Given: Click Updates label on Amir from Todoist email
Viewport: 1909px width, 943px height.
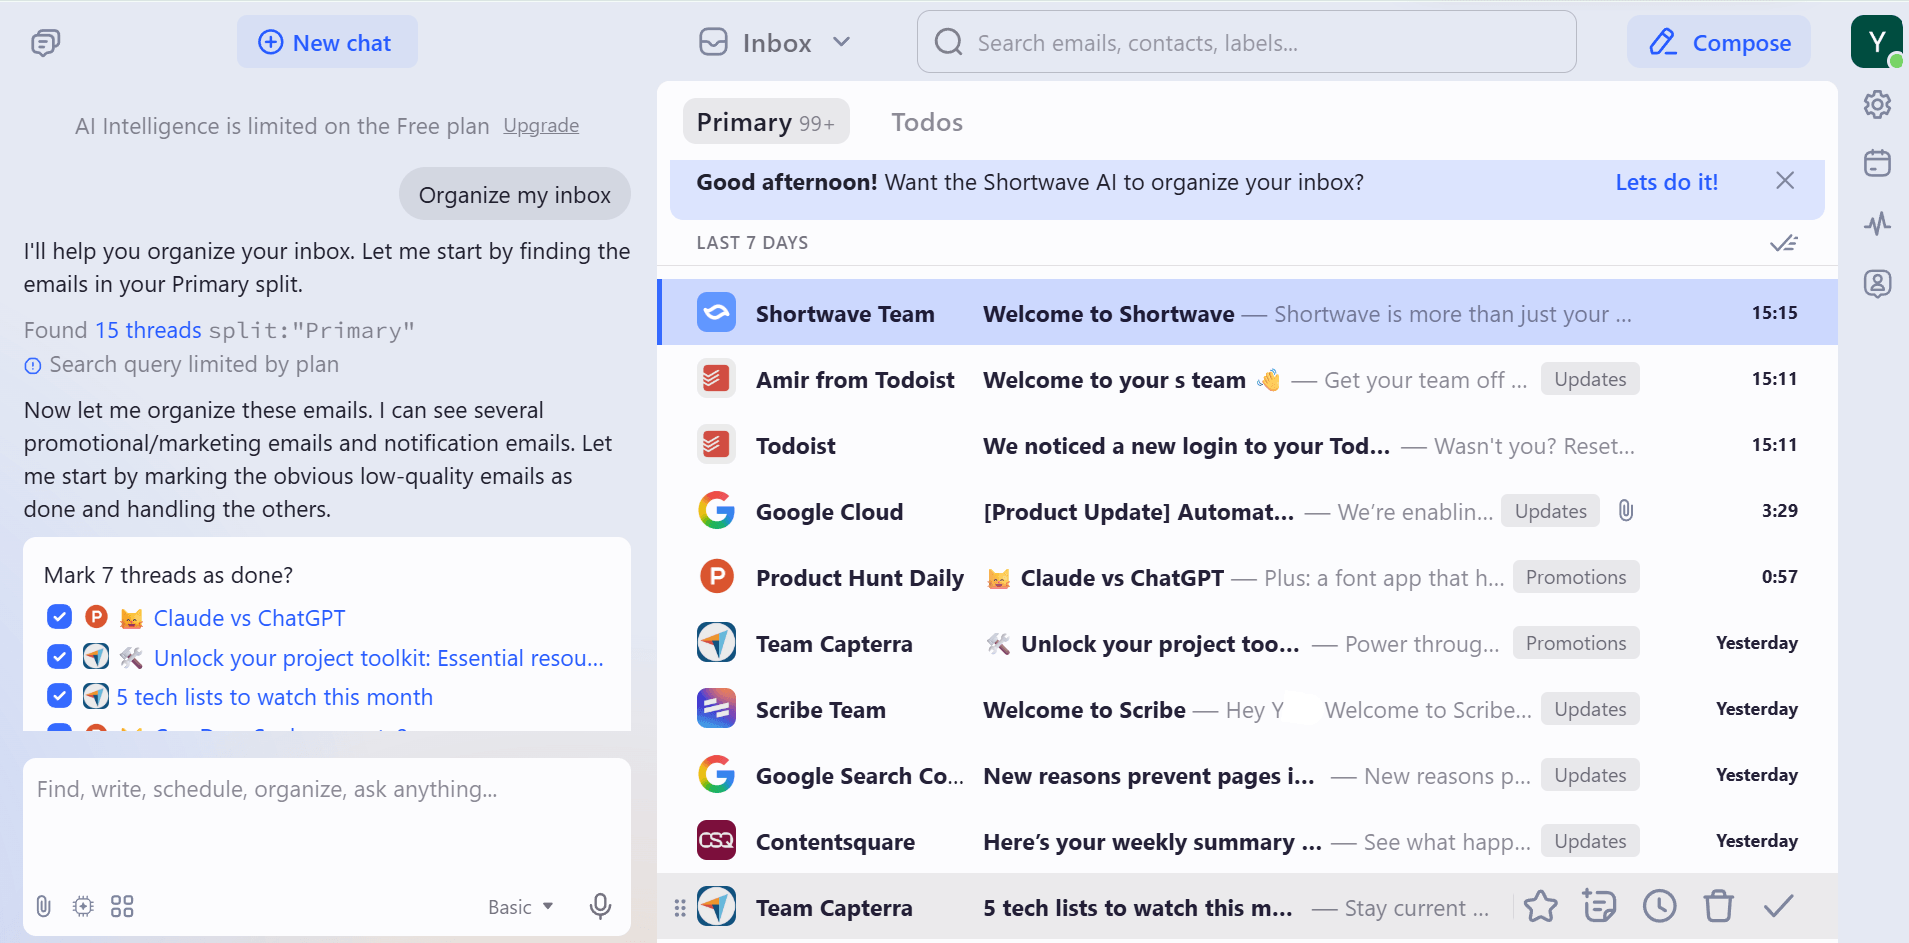Looking at the screenshot, I should [x=1590, y=379].
